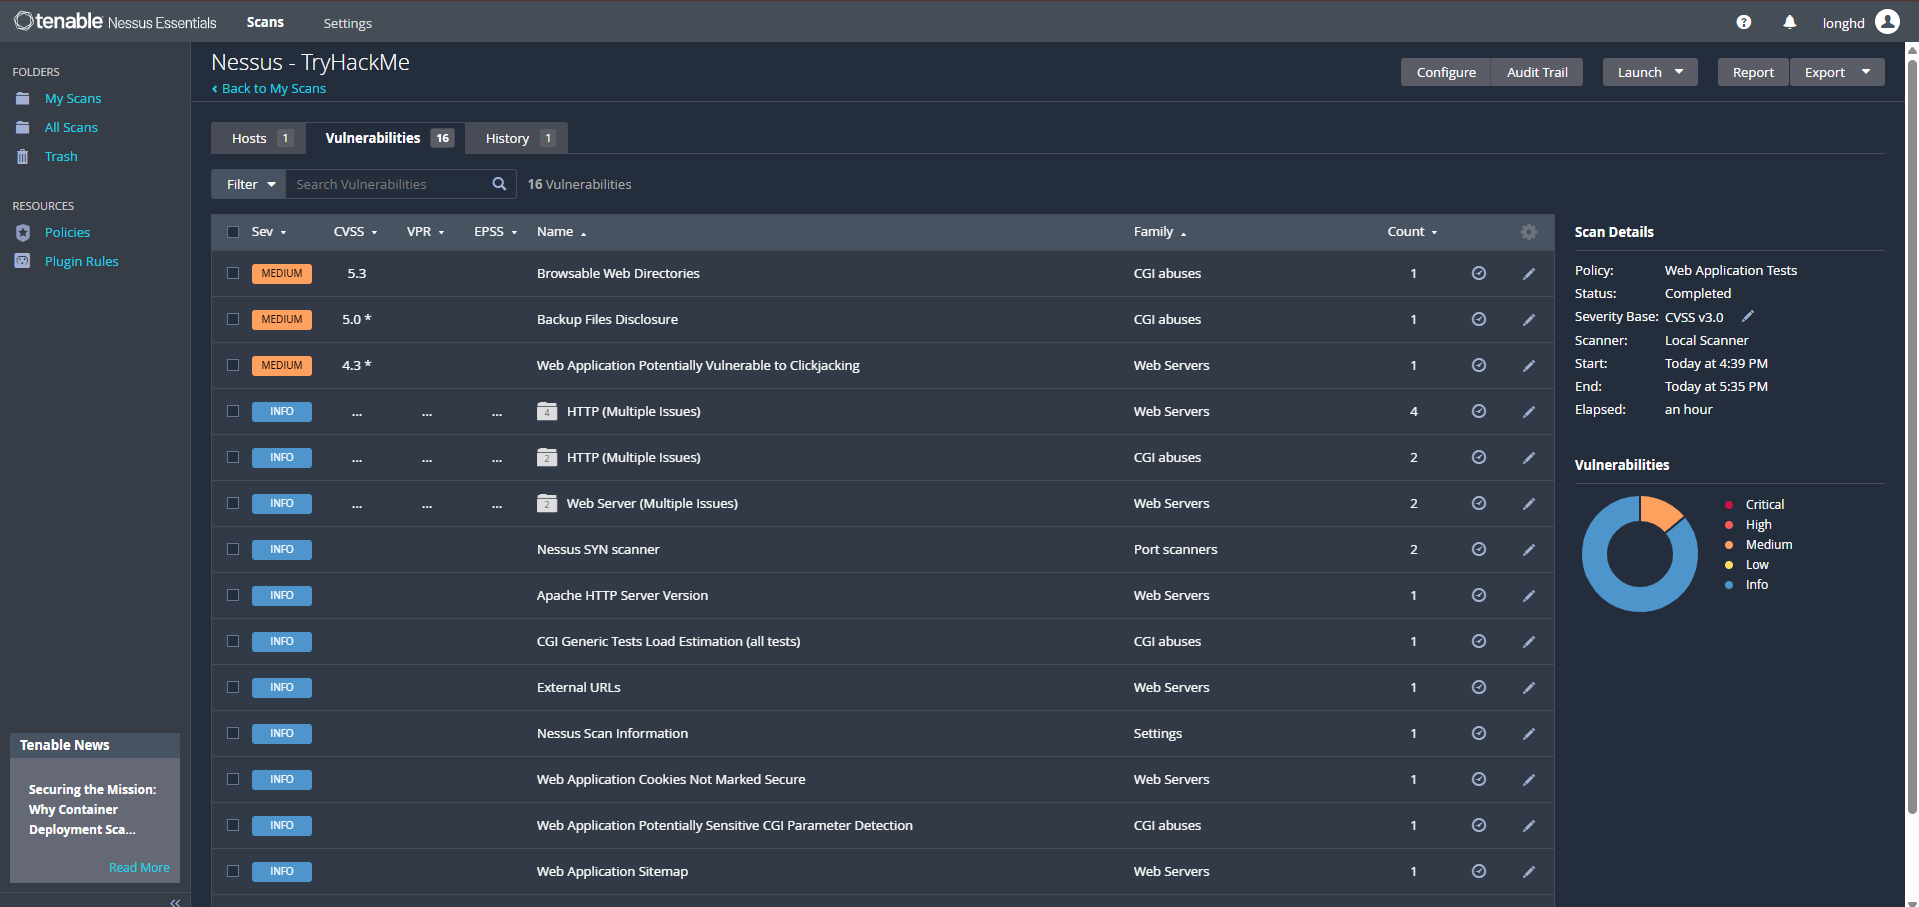The width and height of the screenshot is (1919, 907).
Task: Switch to the History tab
Action: pyautogui.click(x=517, y=138)
